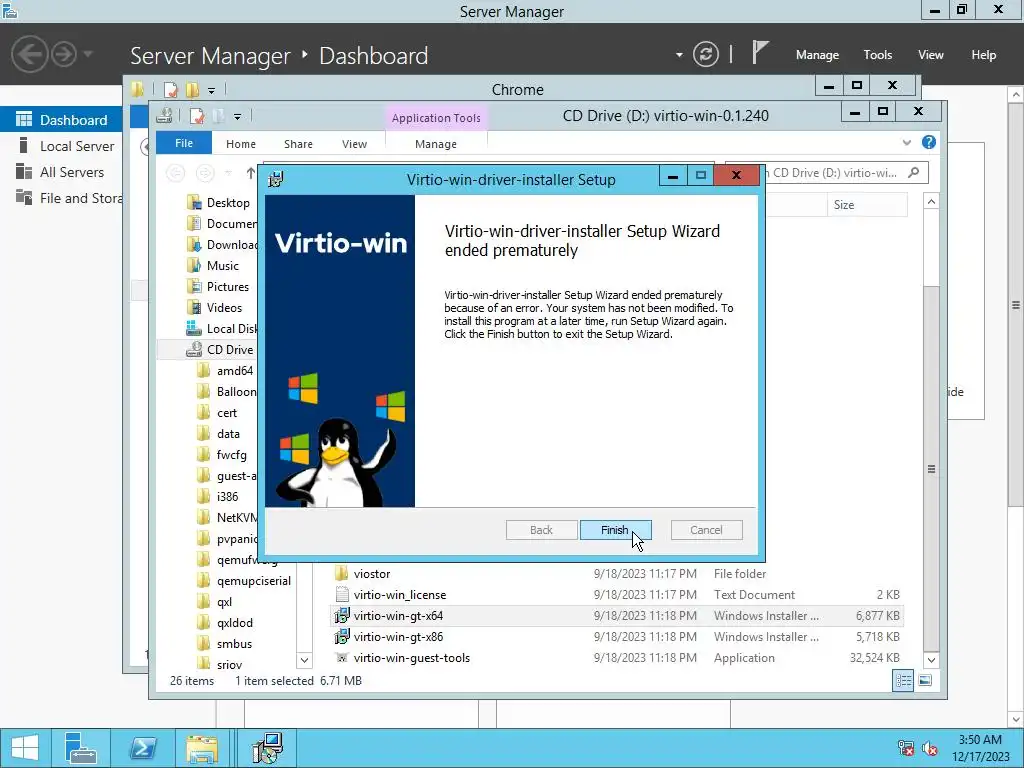Open the Windows Start button
The width and height of the screenshot is (1024, 768).
pos(25,748)
